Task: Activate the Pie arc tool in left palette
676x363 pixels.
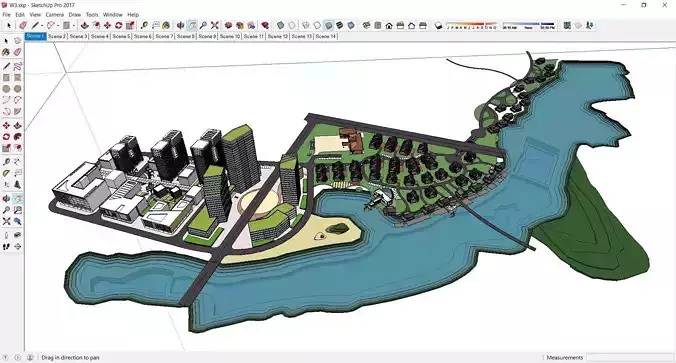Action: pyautogui.click(x=17, y=111)
